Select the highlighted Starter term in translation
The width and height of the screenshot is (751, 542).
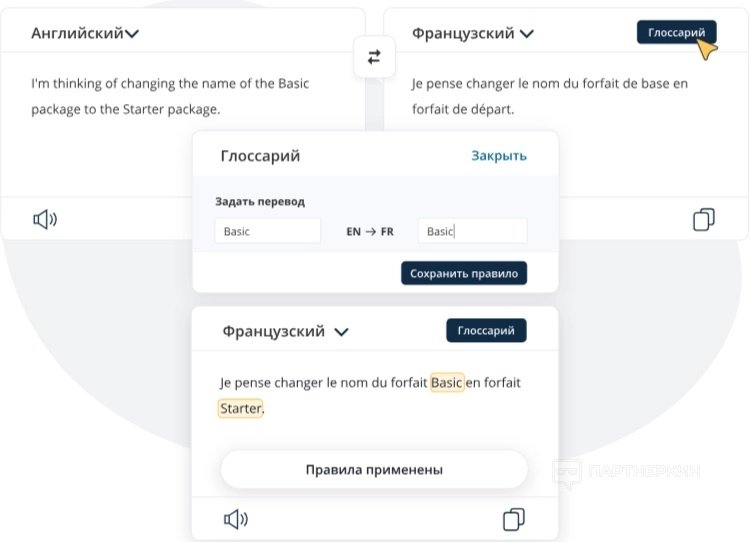(240, 408)
